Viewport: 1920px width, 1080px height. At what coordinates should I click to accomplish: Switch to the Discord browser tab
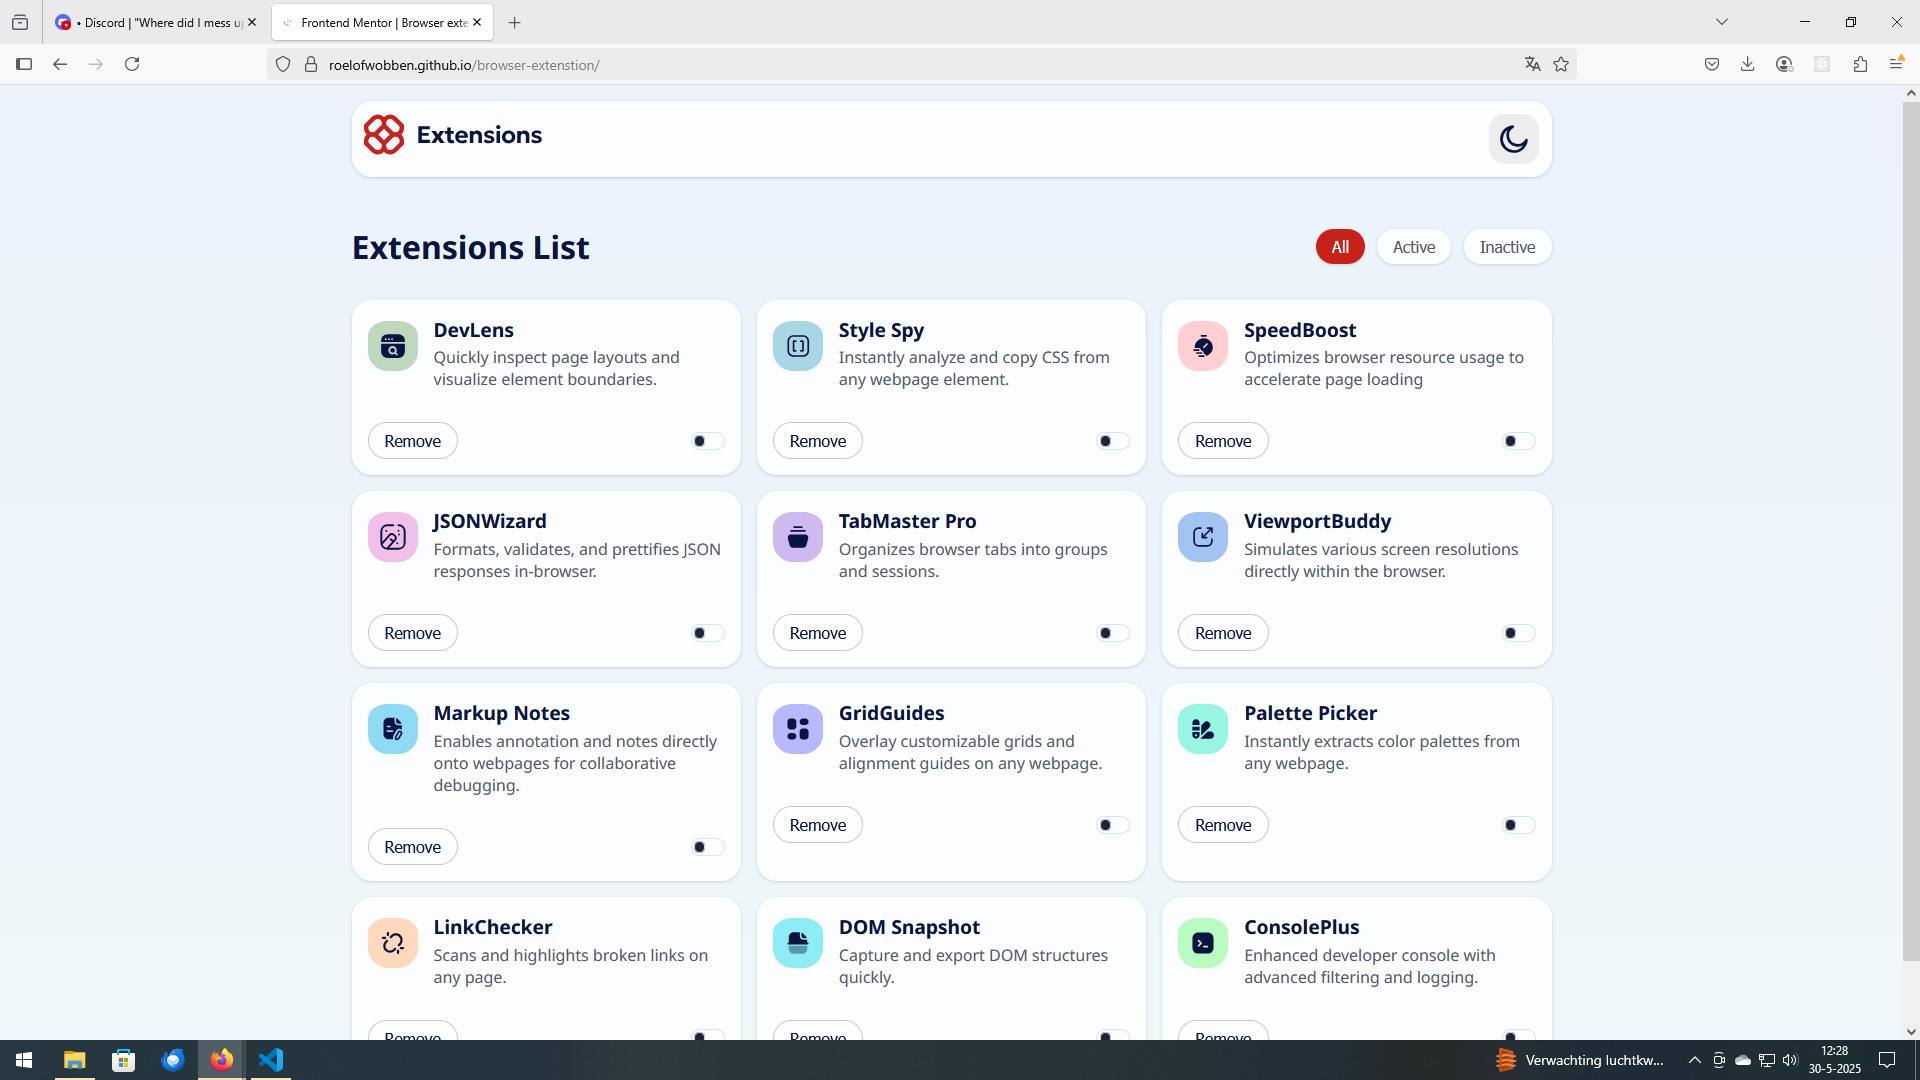tap(155, 22)
